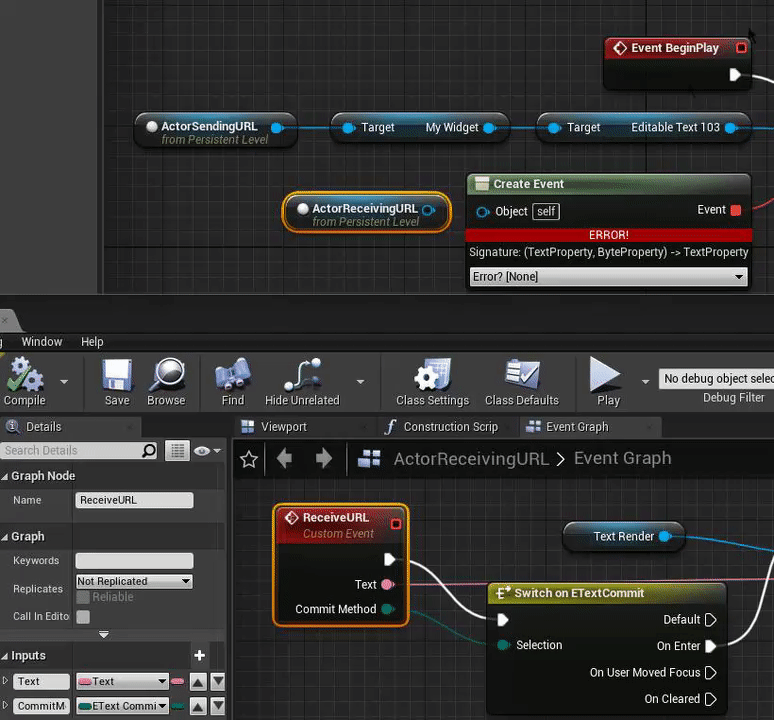Screen dimensions: 774x720
Task: Click Create Event's red Event pin
Action: point(735,210)
